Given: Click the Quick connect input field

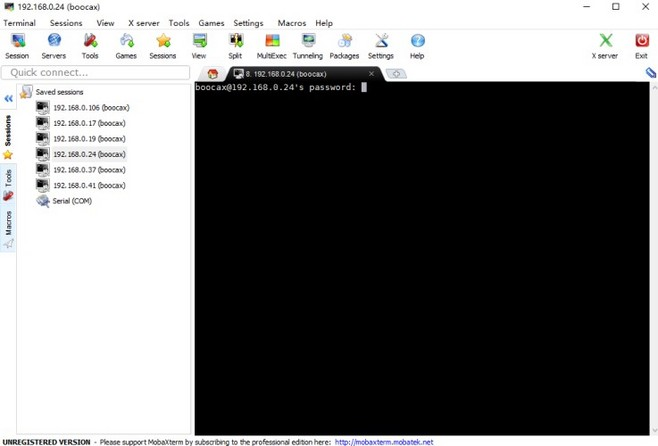Looking at the screenshot, I should 96,73.
